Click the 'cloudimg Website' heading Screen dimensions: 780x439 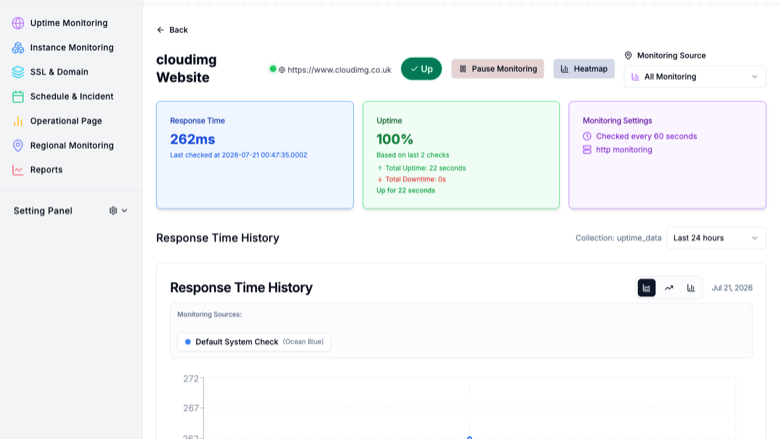[x=186, y=69]
